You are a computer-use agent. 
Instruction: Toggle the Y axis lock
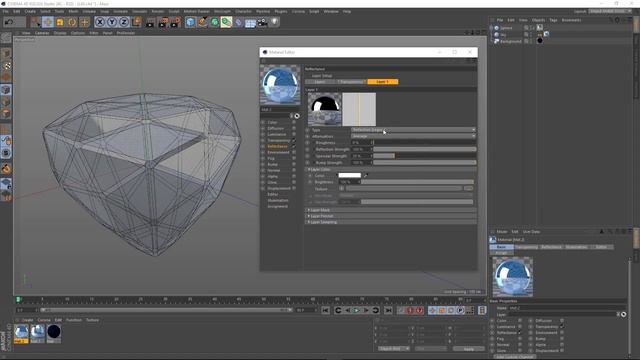click(x=112, y=22)
